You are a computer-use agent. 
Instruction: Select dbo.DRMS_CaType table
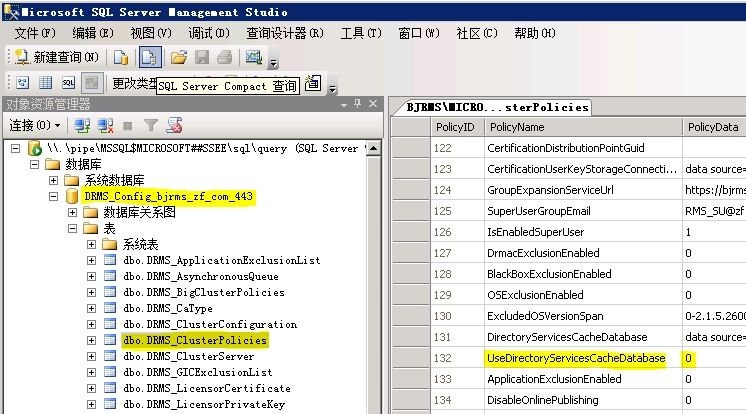(167, 308)
